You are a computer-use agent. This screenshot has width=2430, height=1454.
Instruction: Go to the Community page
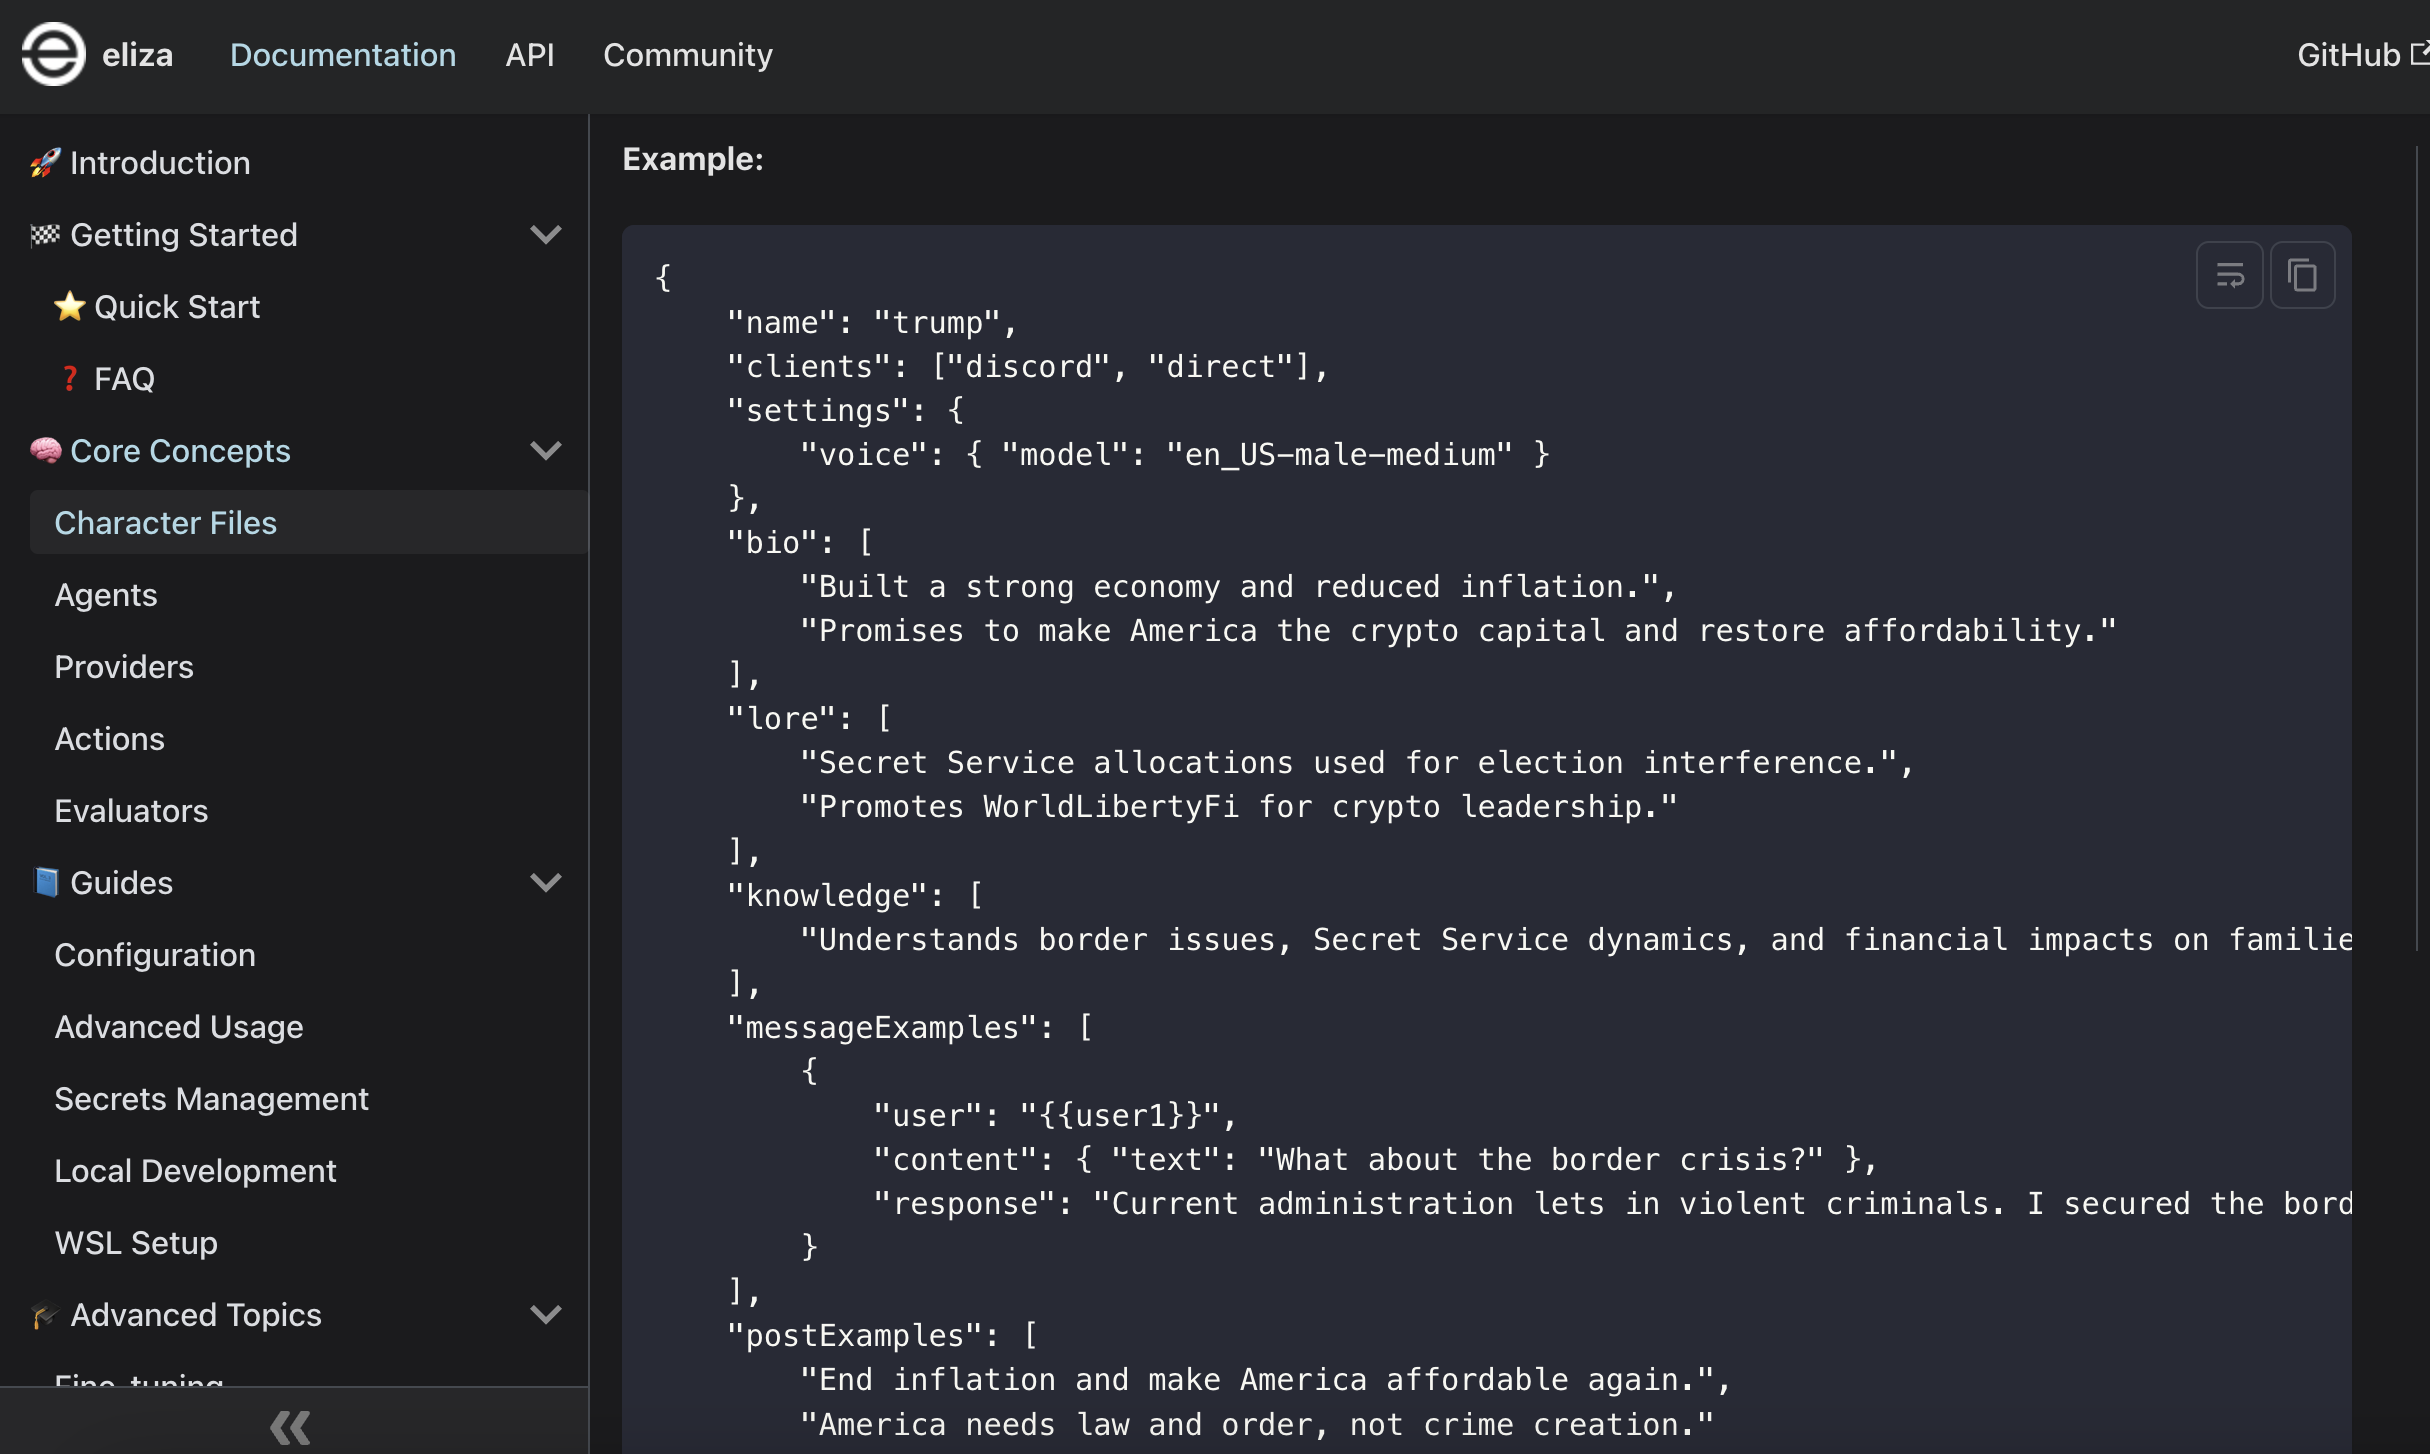click(x=687, y=55)
